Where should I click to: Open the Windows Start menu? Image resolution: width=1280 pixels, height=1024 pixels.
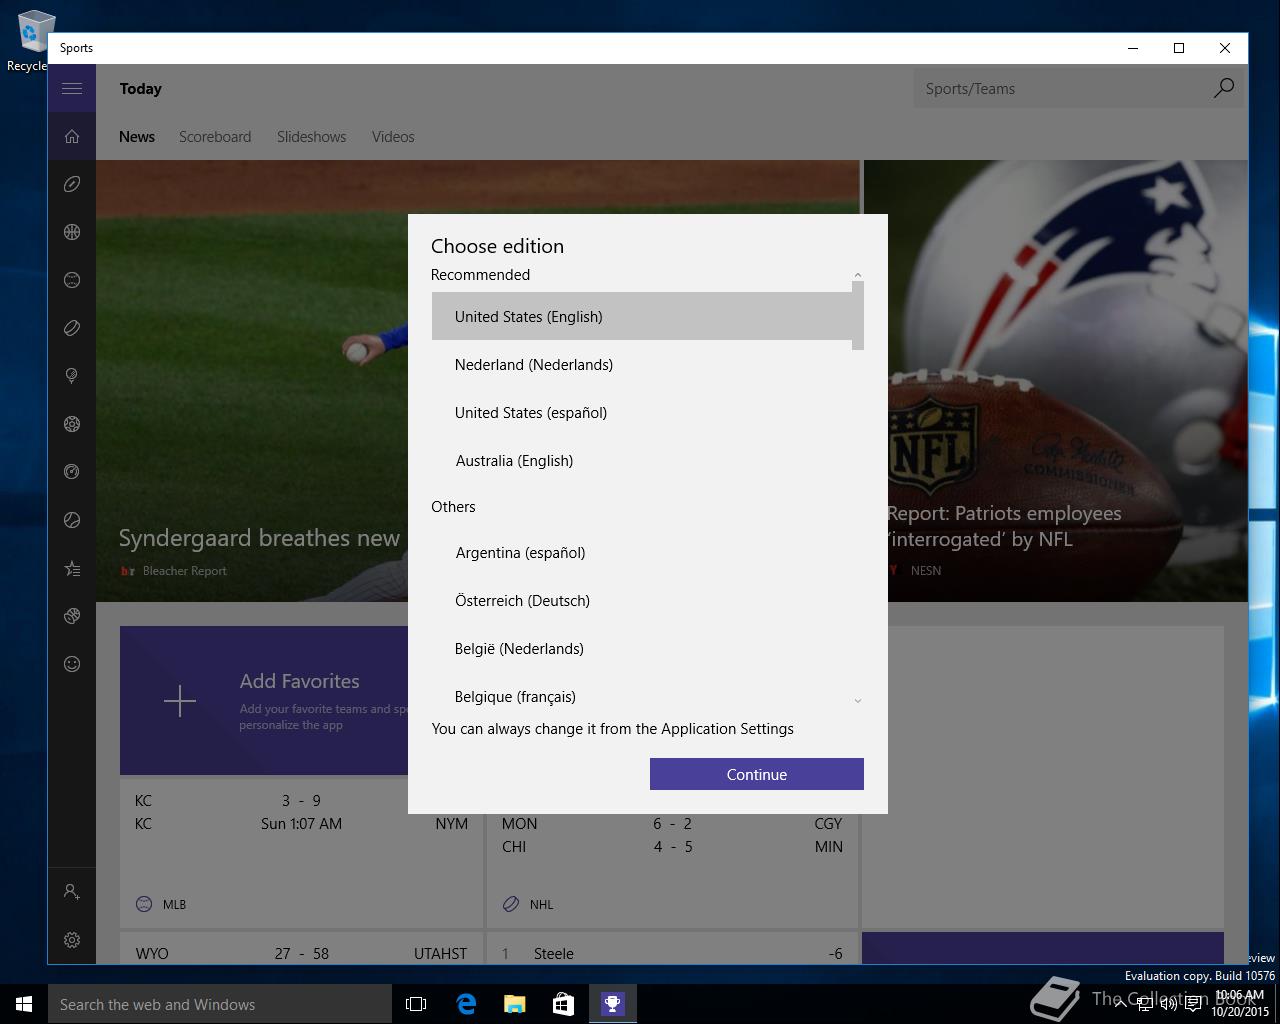[x=24, y=1004]
